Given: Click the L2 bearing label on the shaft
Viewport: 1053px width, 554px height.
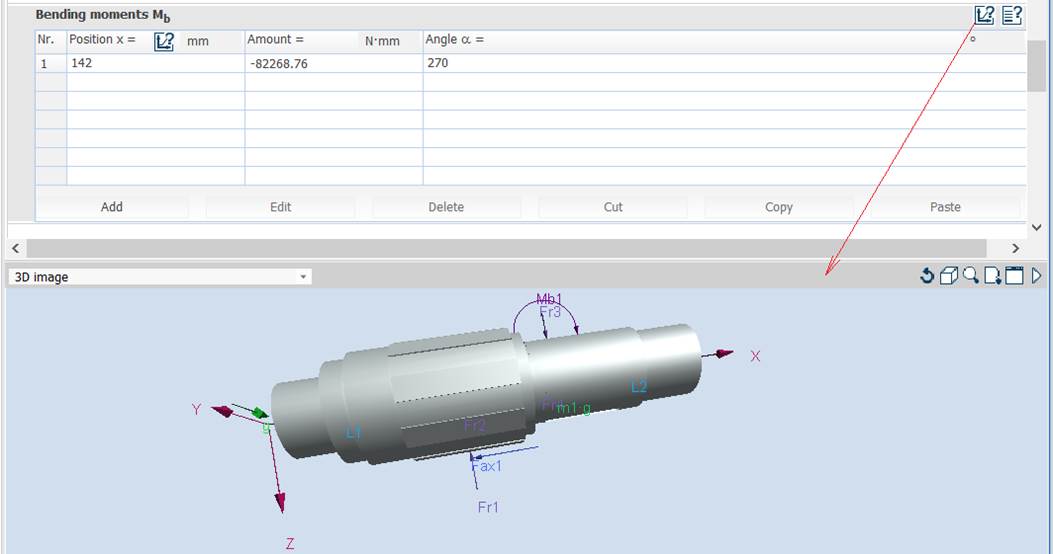Looking at the screenshot, I should tap(639, 386).
